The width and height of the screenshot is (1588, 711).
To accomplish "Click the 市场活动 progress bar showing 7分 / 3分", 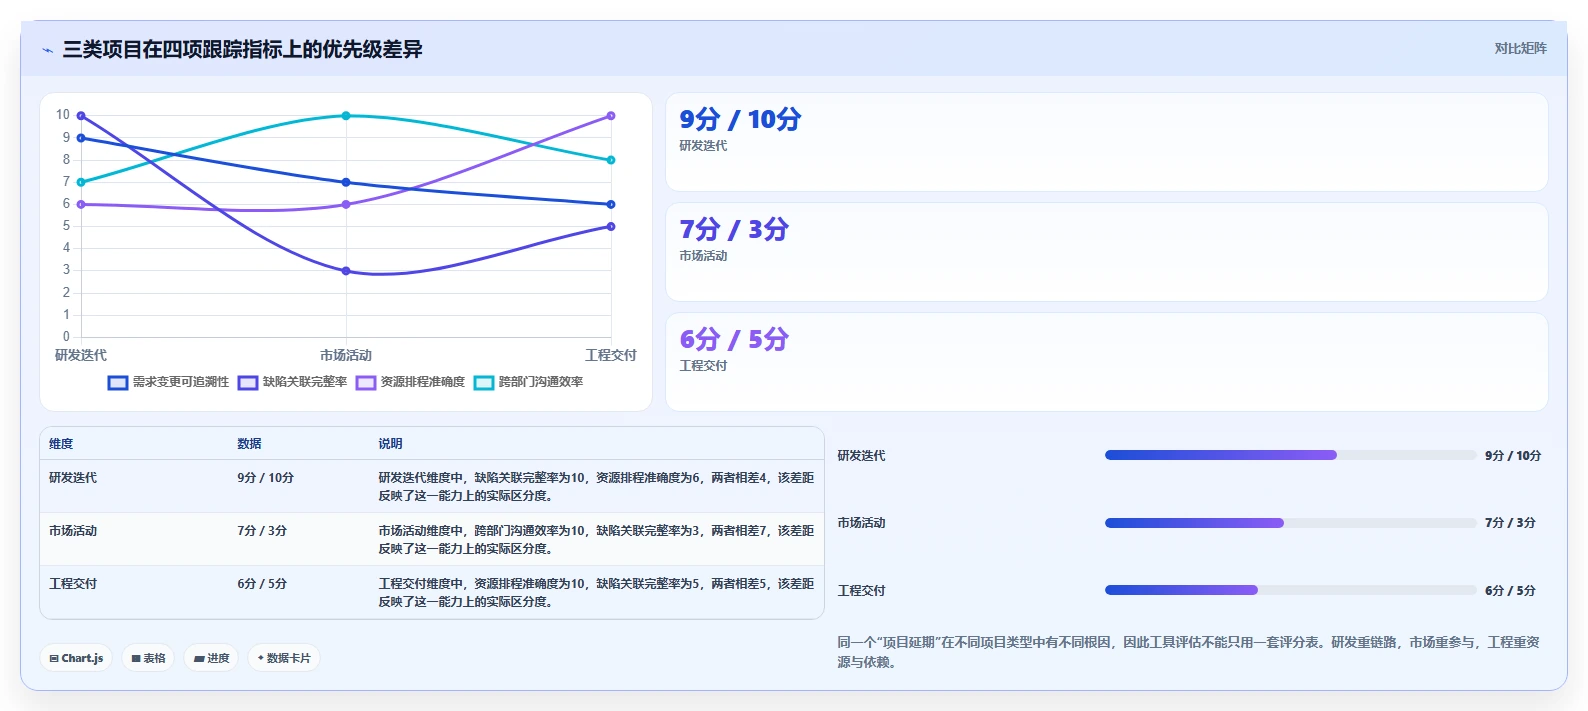I will (x=1290, y=523).
